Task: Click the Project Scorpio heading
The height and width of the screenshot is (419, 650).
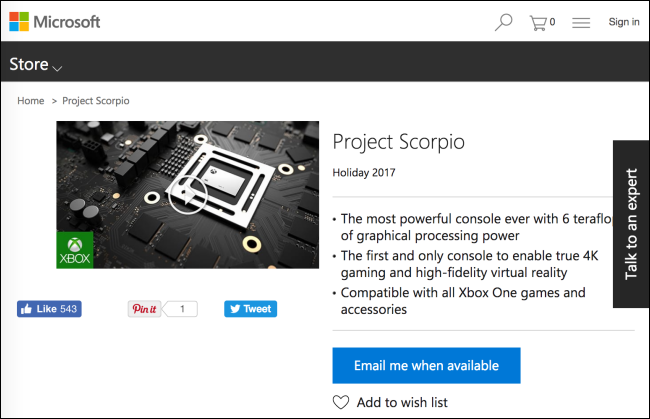Action: [398, 141]
